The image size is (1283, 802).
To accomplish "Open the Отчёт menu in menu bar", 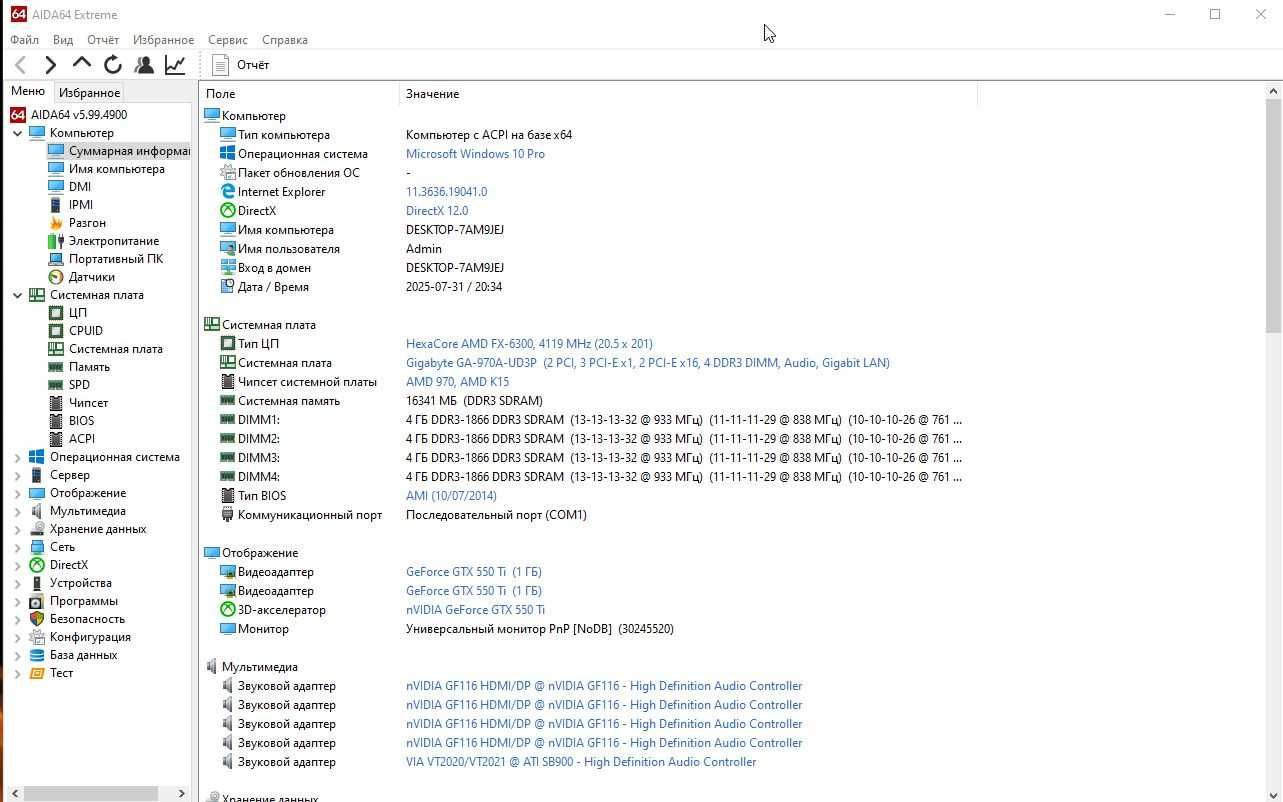I will [103, 40].
